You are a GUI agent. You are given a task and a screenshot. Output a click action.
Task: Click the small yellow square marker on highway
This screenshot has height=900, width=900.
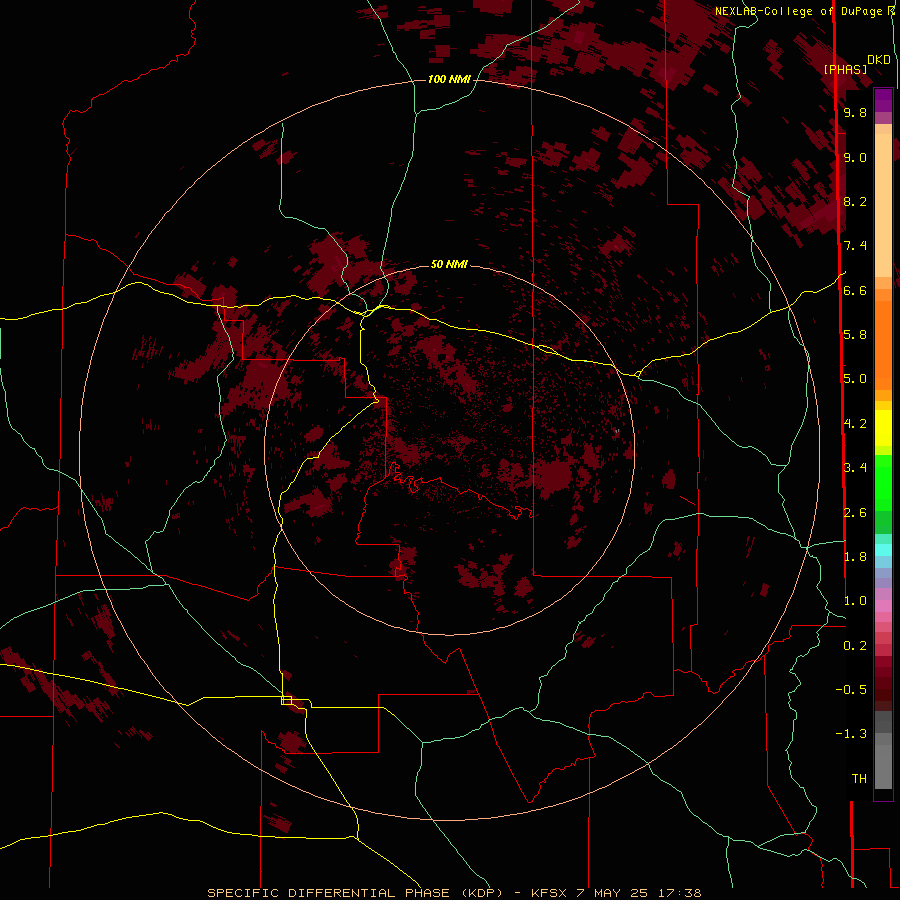point(286,700)
